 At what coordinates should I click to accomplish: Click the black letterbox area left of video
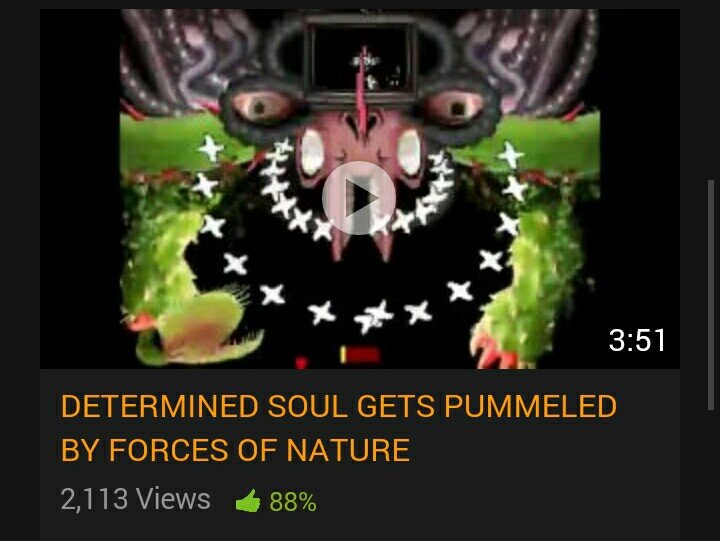coord(80,189)
